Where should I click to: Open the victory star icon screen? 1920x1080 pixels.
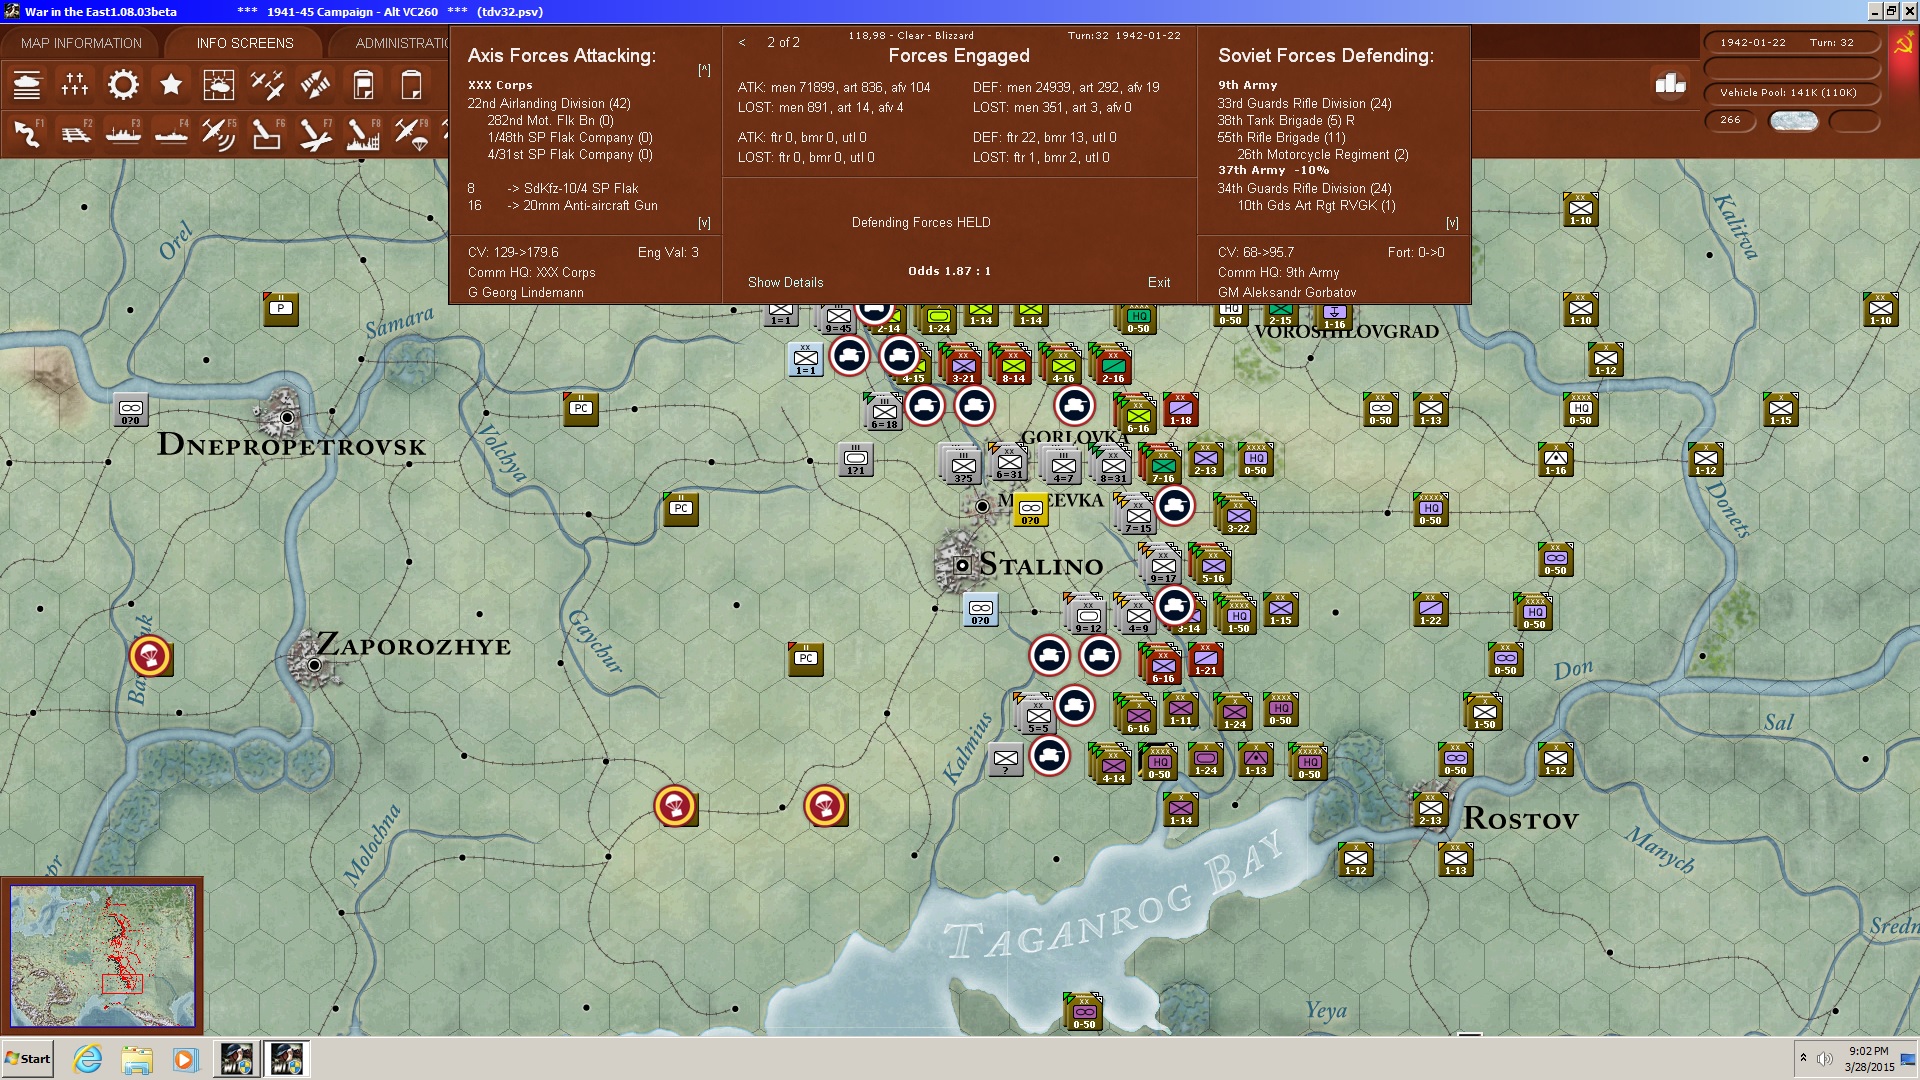[171, 85]
